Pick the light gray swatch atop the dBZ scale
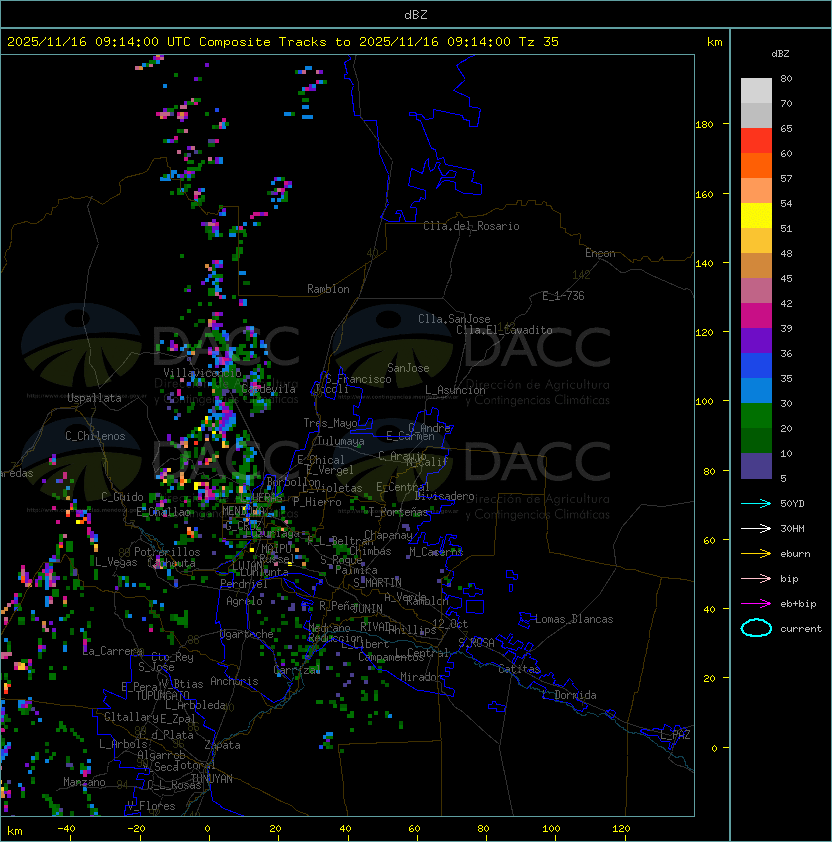The width and height of the screenshot is (832, 842). tap(756, 91)
